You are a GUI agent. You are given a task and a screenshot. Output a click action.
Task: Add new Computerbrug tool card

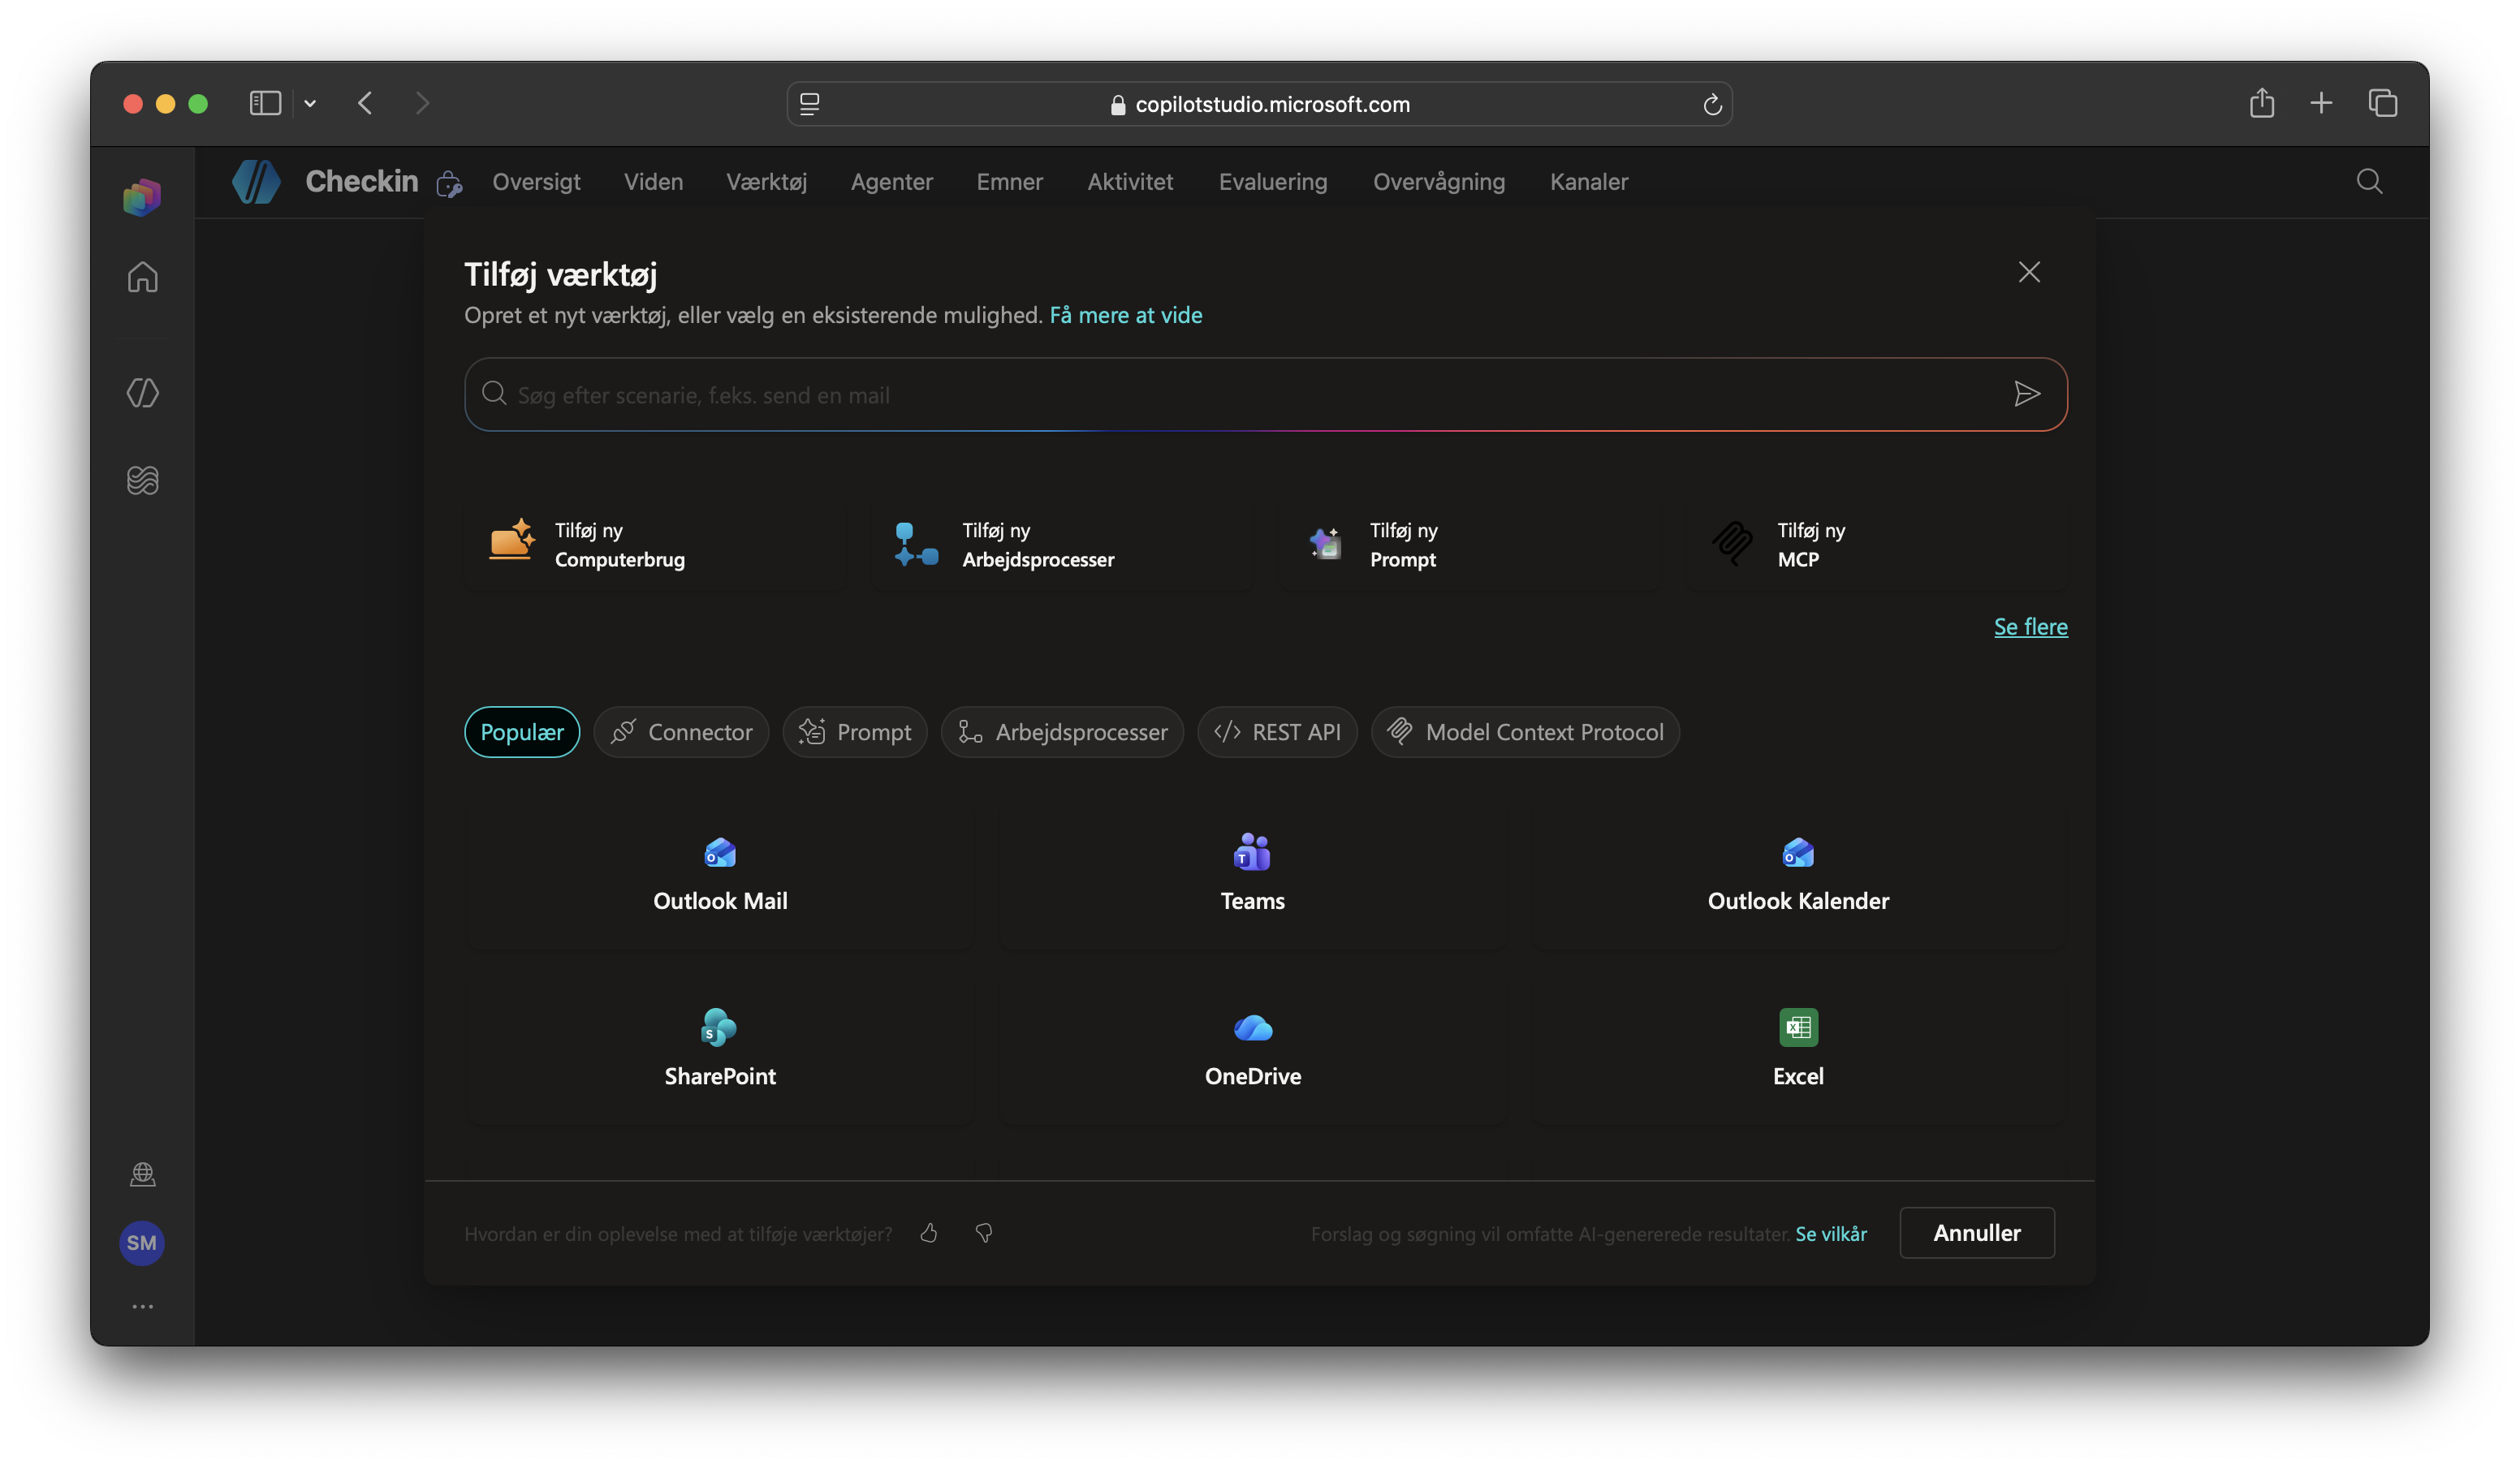point(654,545)
